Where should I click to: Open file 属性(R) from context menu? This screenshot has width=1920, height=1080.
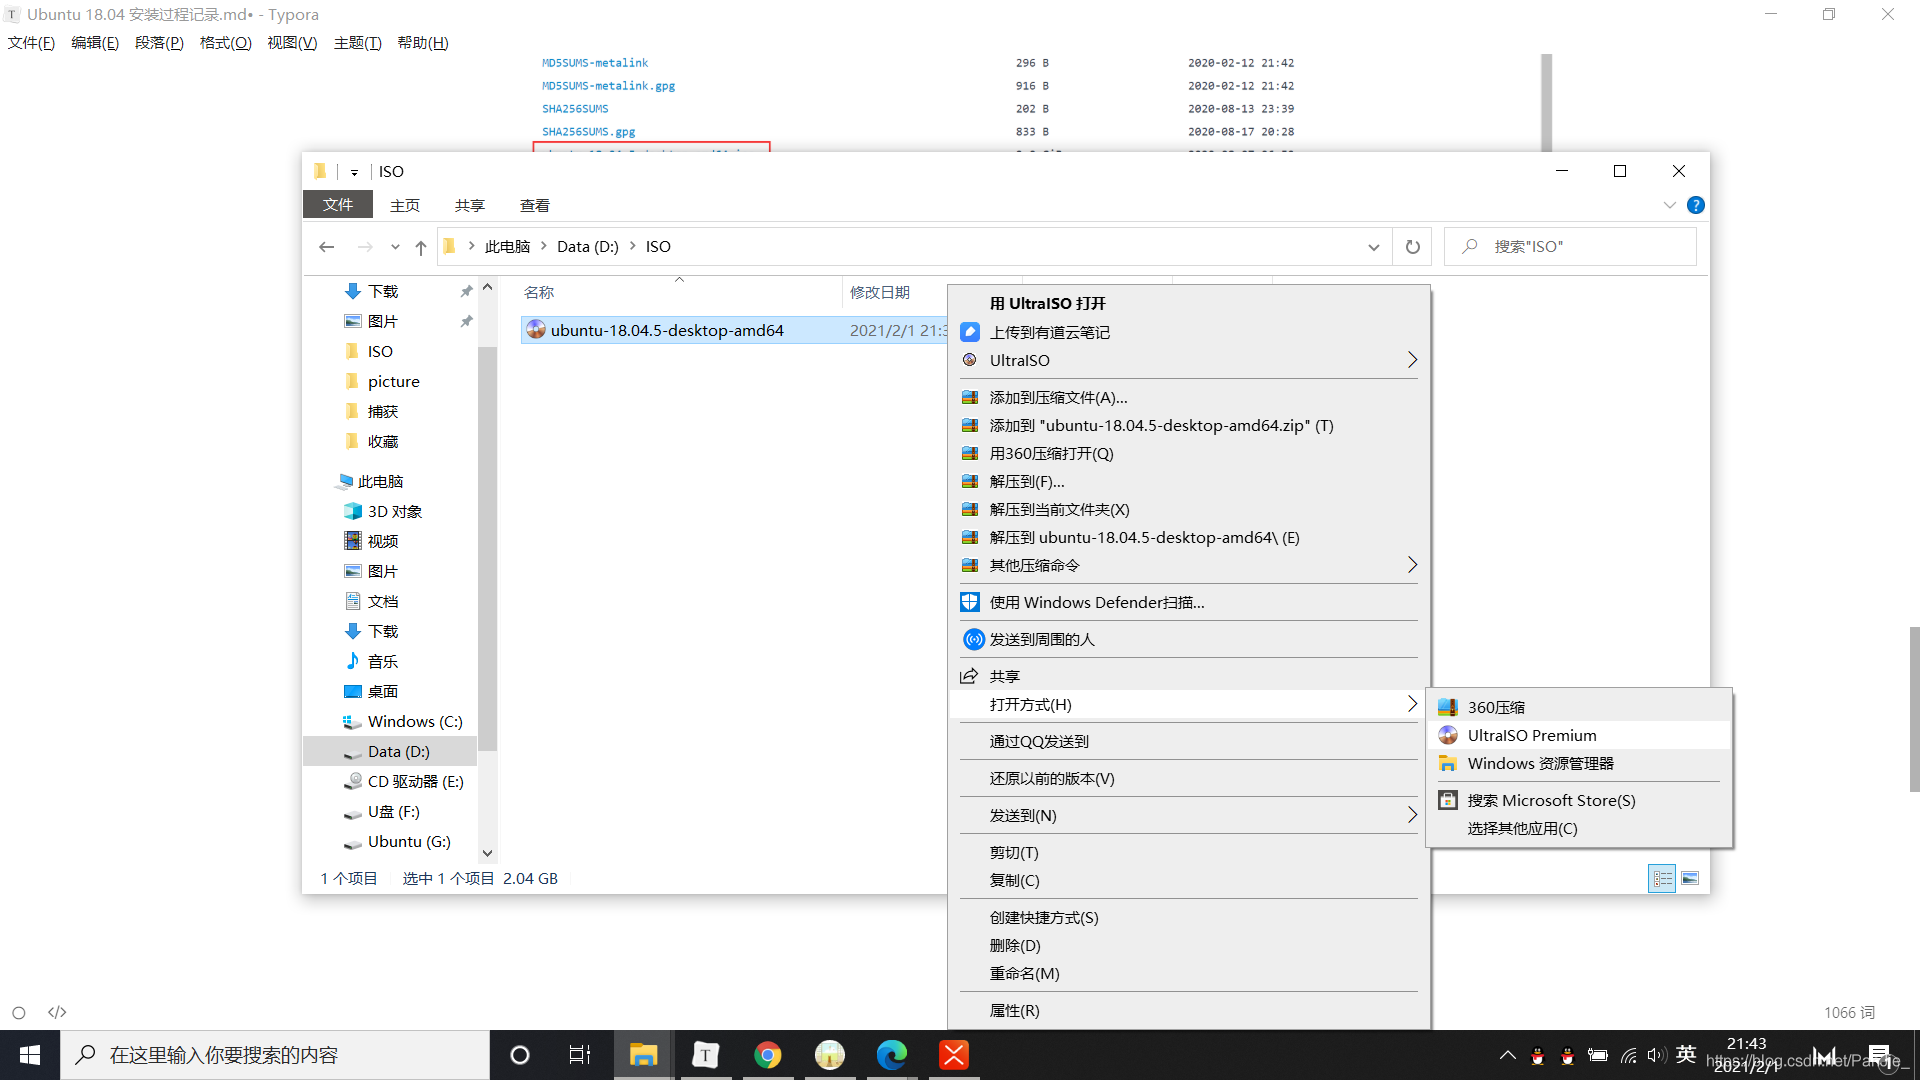click(x=1188, y=1010)
